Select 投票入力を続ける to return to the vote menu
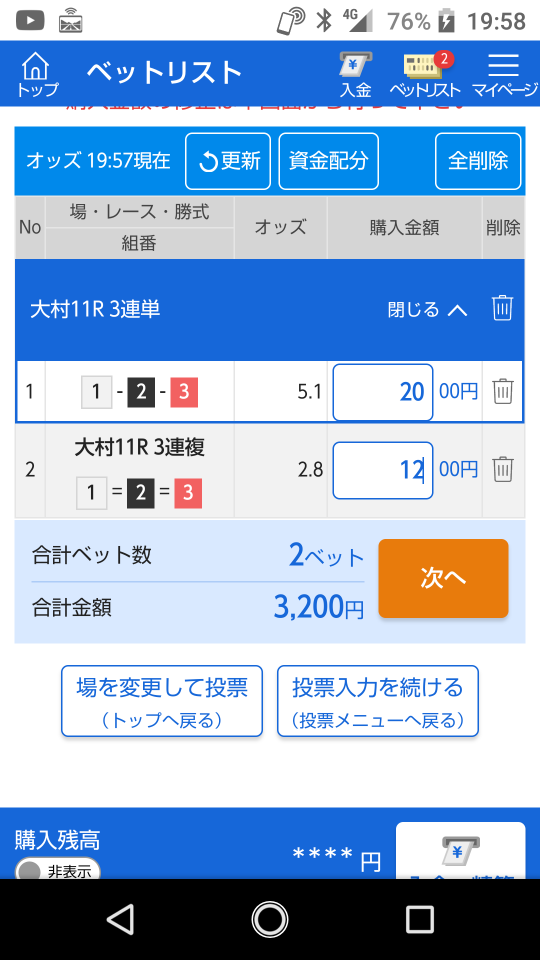Viewport: 540px width, 960px height. tap(378, 701)
